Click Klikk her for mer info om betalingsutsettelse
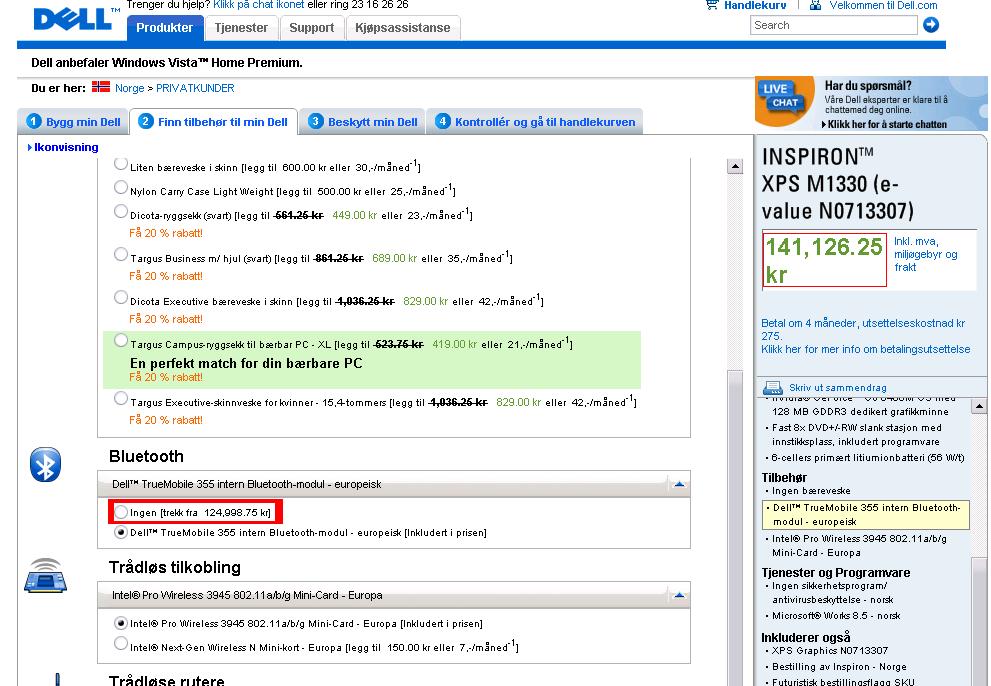991x686 pixels. (x=865, y=349)
